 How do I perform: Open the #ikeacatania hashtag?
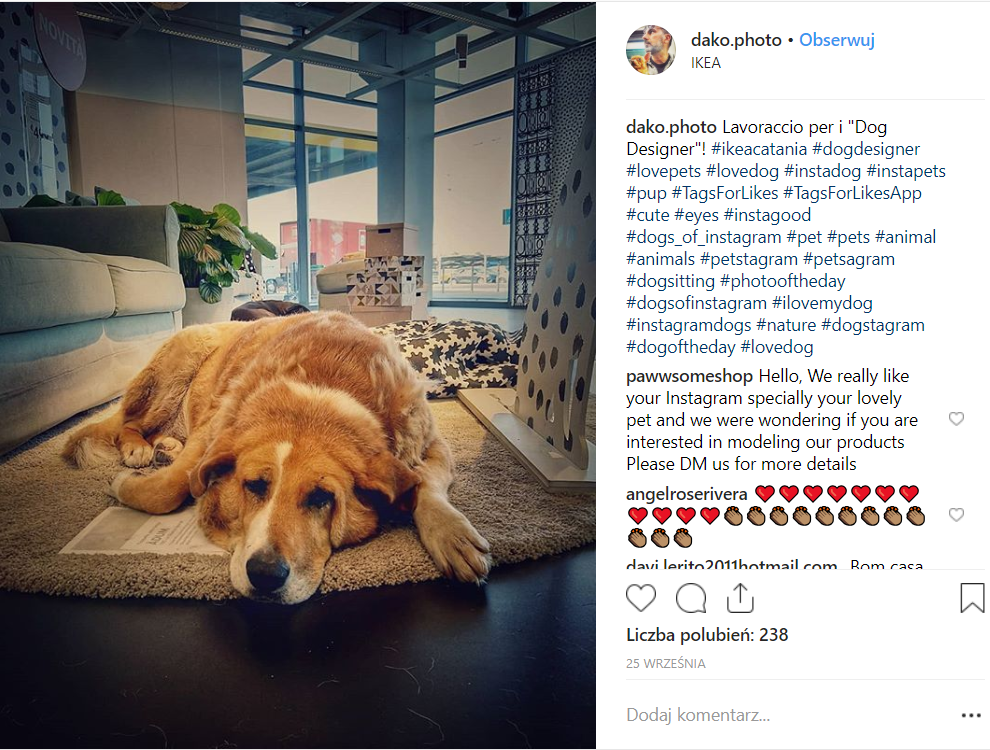pos(759,149)
